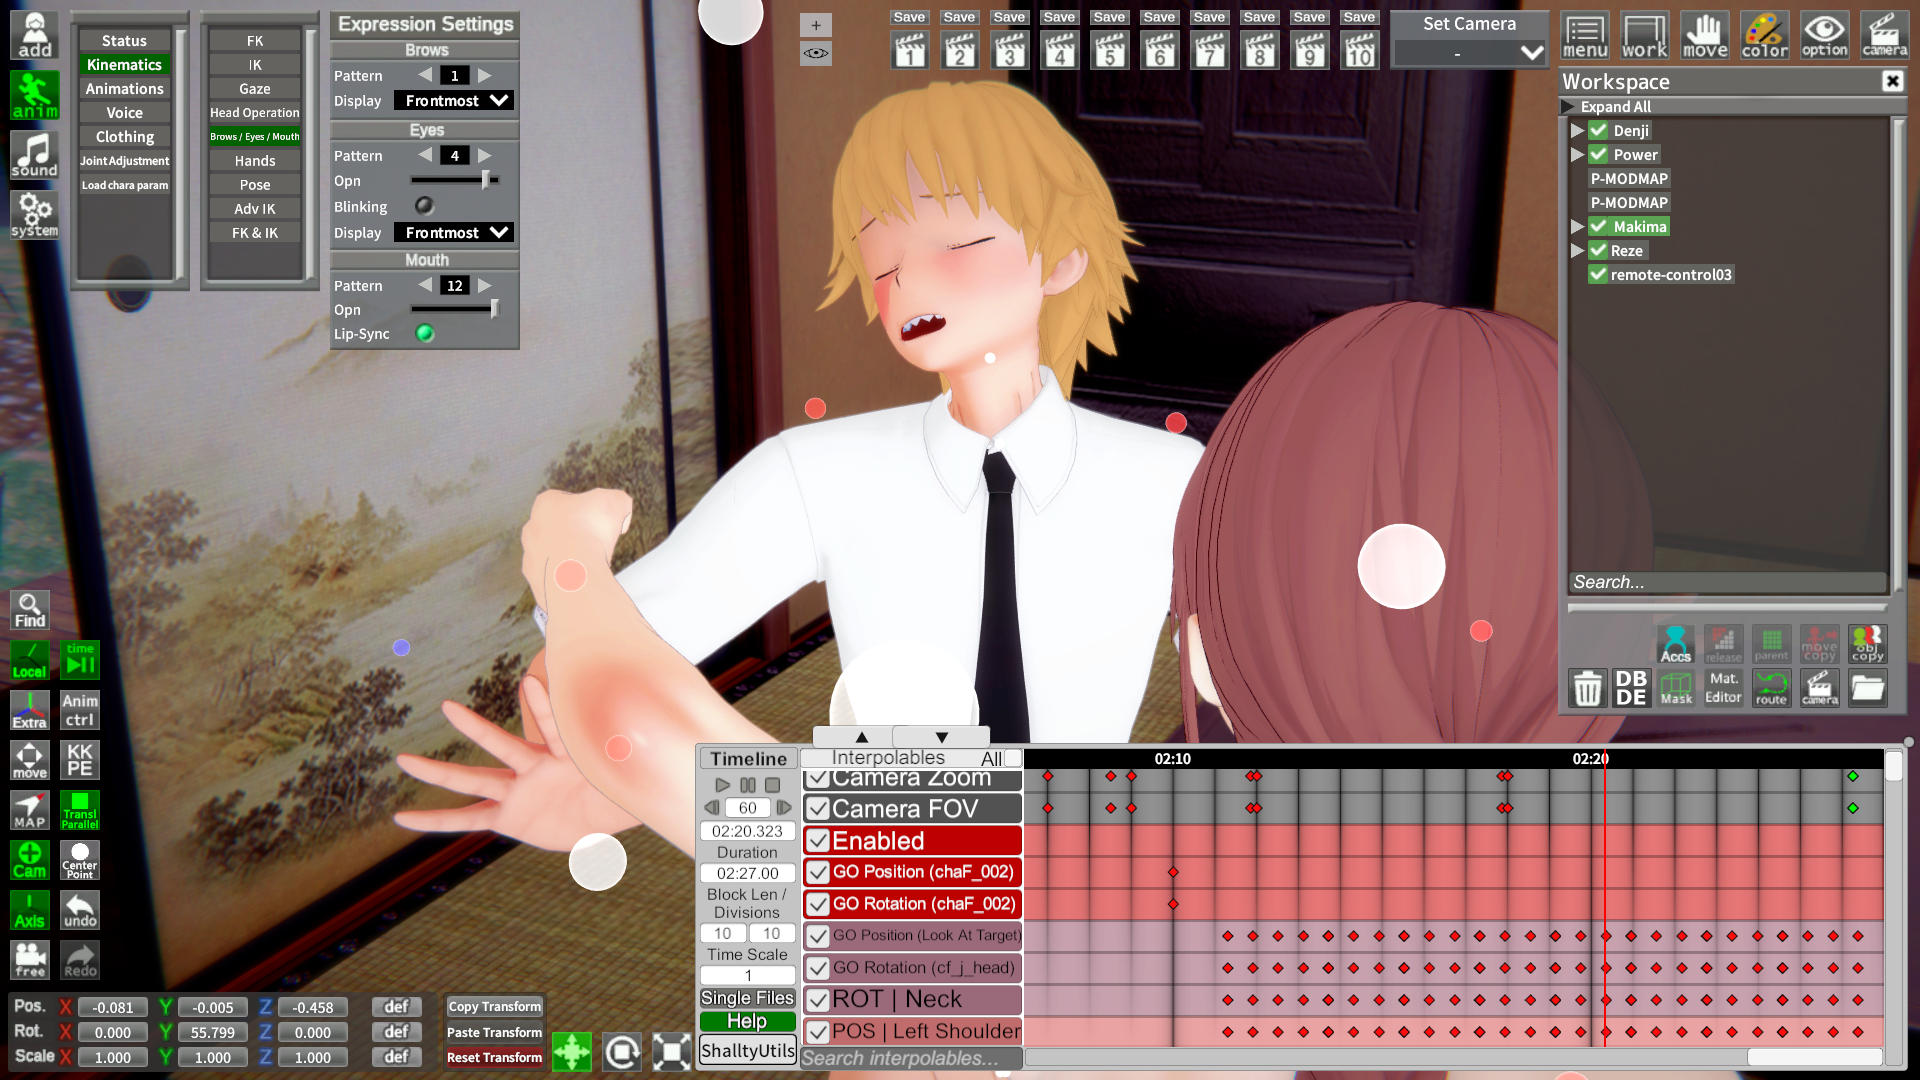Expand the Power tree node

pos(1577,154)
